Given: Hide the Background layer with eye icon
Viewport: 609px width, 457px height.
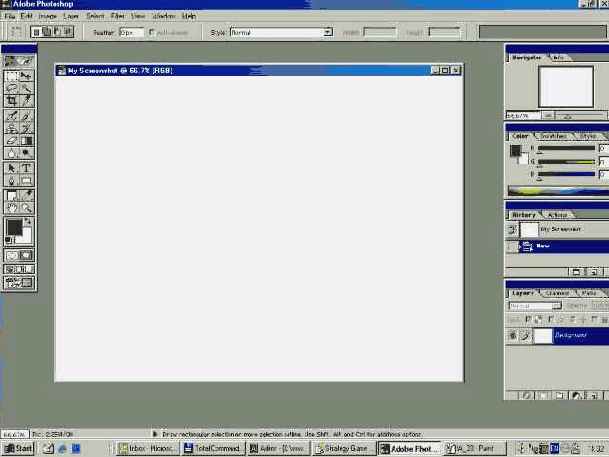Looking at the screenshot, I should pos(513,336).
